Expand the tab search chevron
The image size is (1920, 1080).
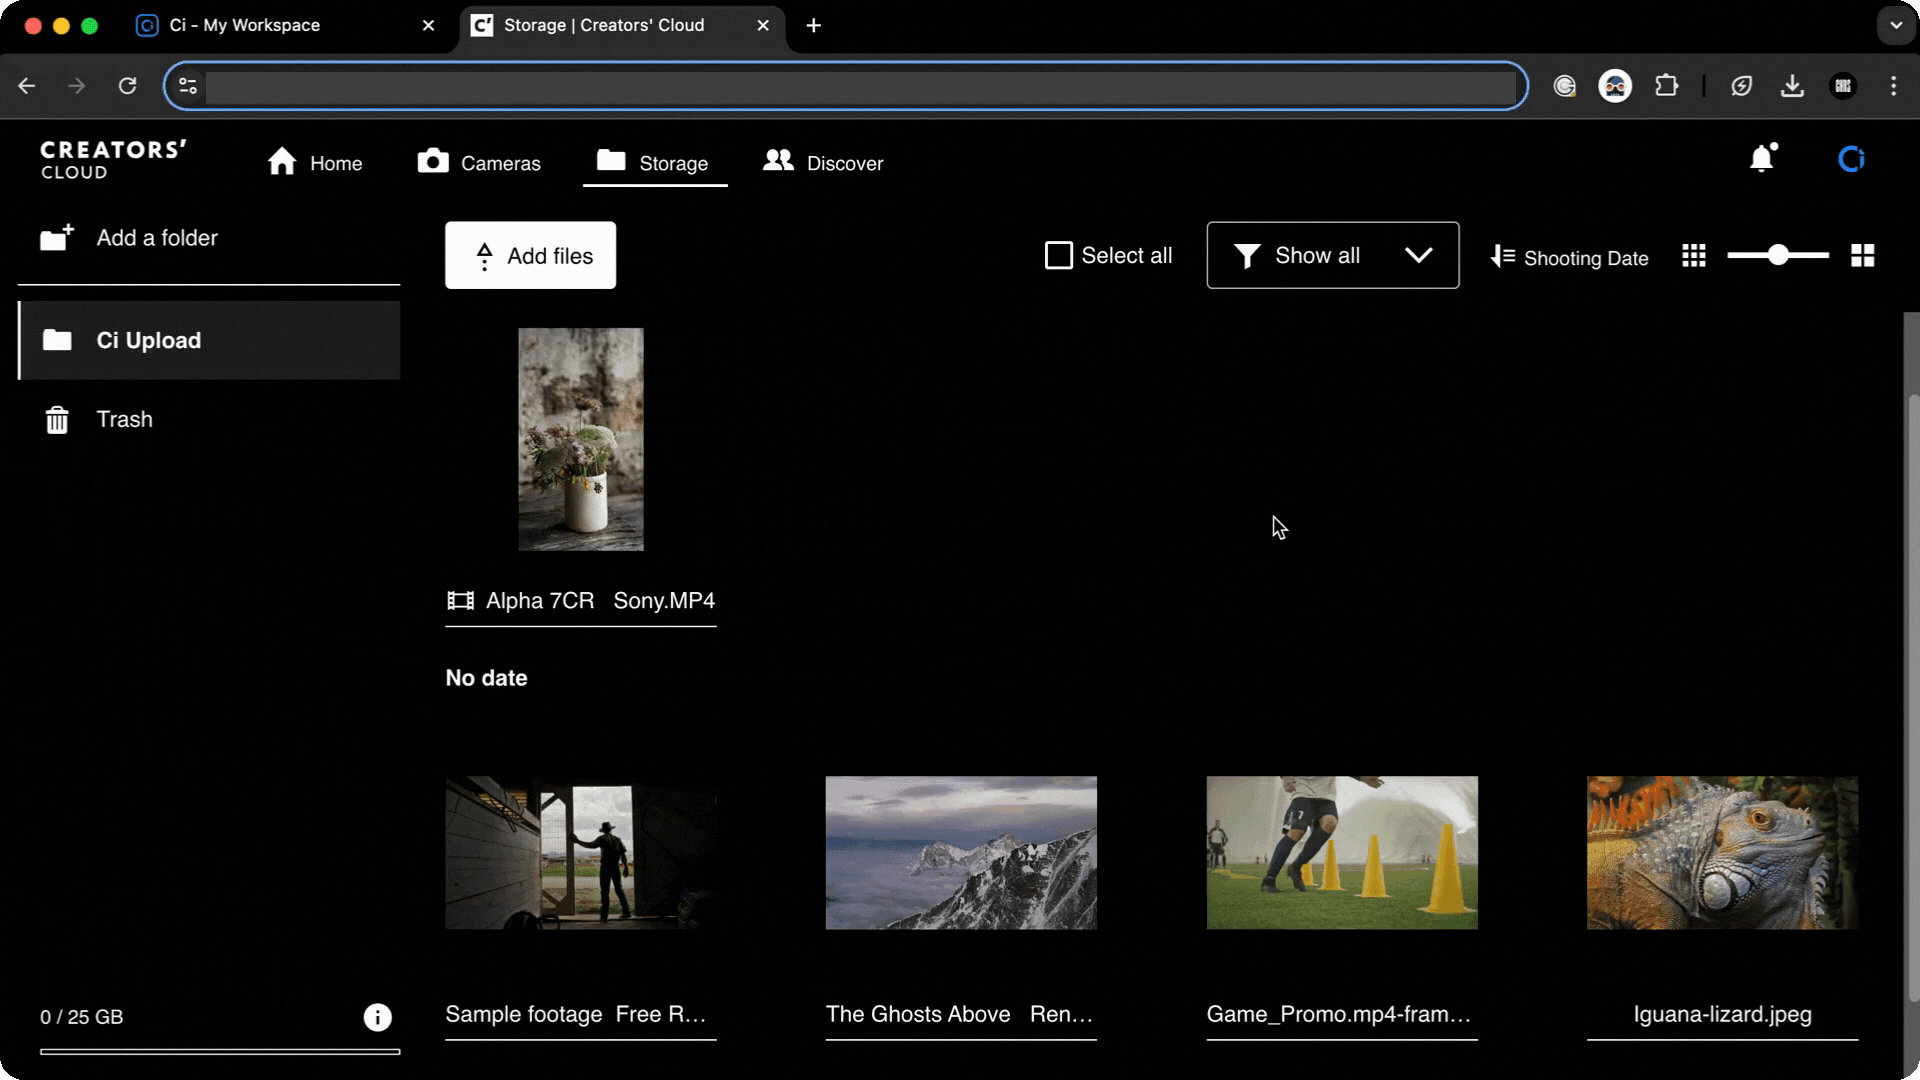click(1896, 26)
